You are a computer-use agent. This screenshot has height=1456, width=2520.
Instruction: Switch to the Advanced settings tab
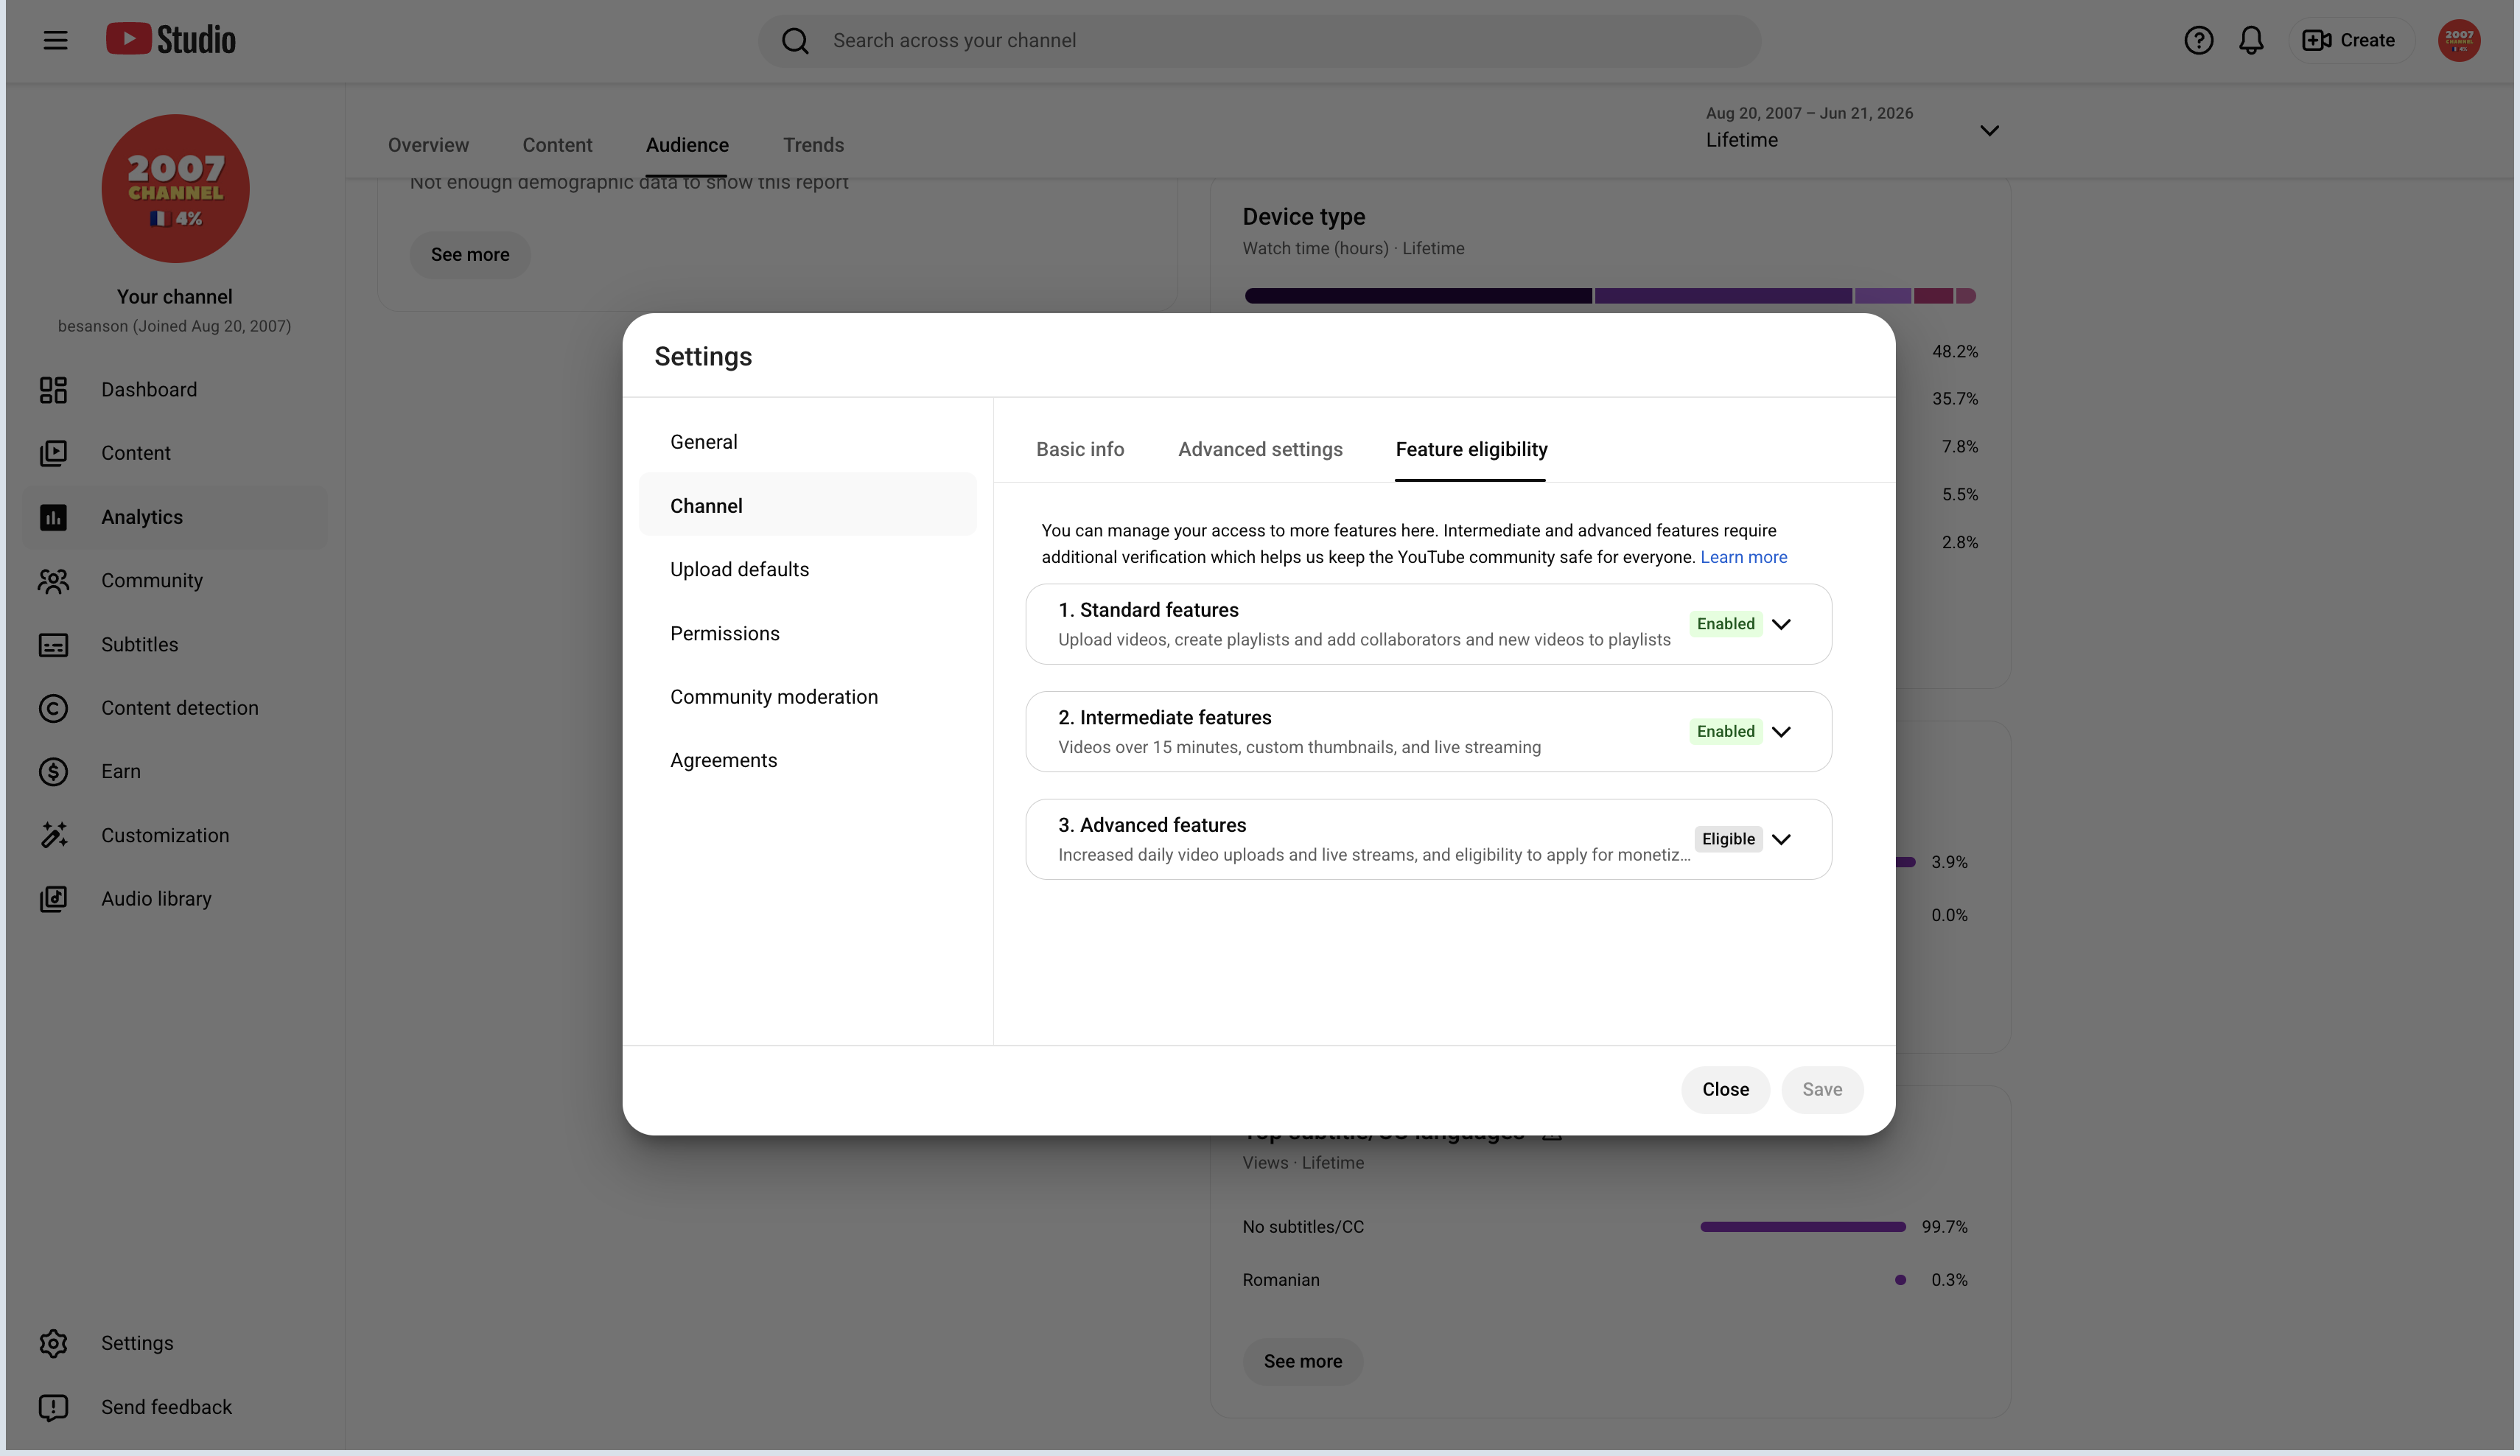[1260, 449]
